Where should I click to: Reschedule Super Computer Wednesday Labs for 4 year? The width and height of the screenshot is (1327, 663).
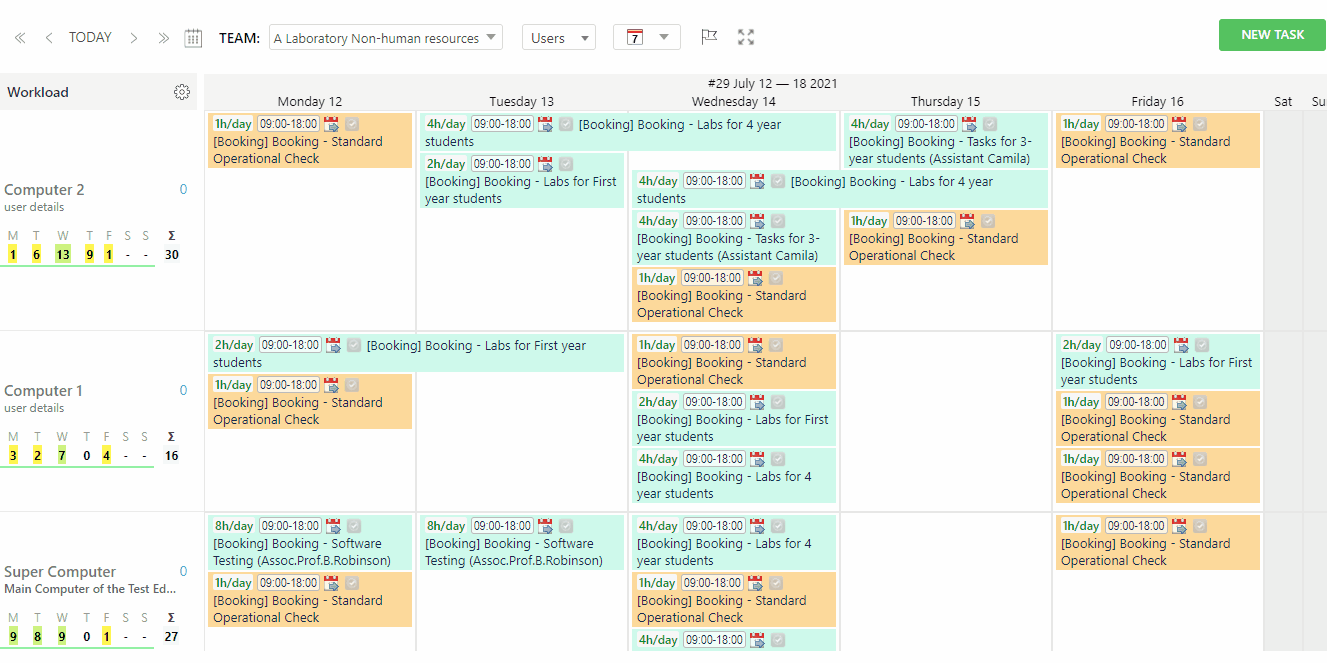click(x=757, y=526)
